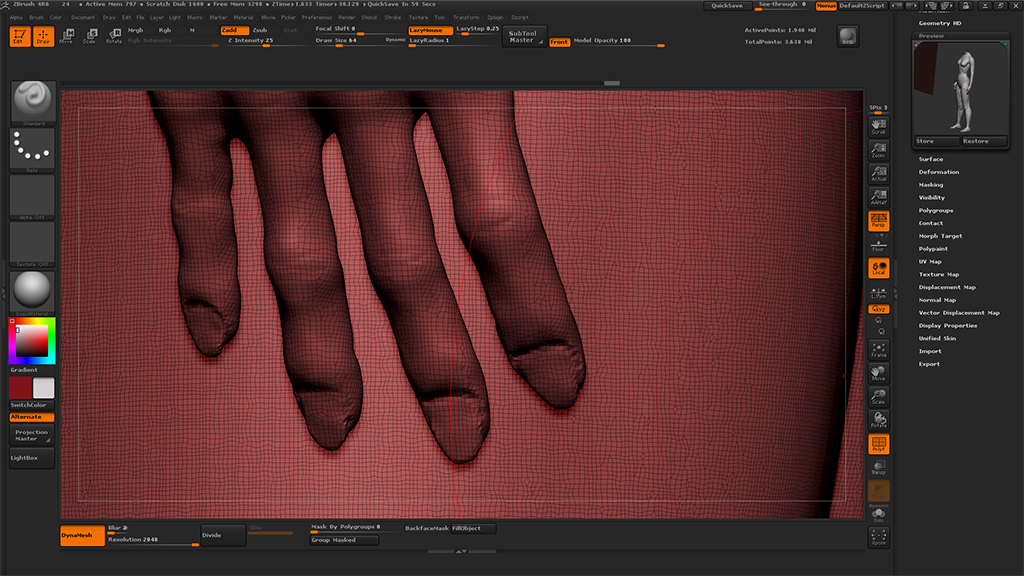Click the BPR render button
This screenshot has height=576, width=1024.
click(x=847, y=36)
